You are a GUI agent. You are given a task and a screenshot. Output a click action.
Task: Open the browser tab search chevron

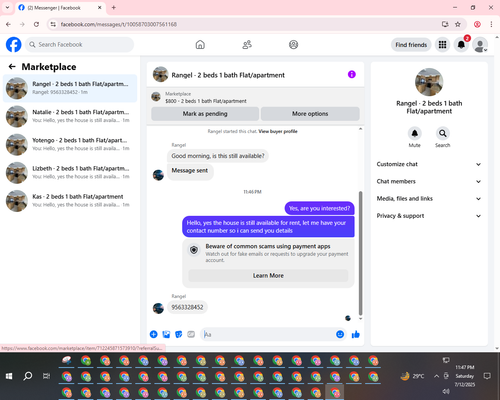(x=7, y=7)
